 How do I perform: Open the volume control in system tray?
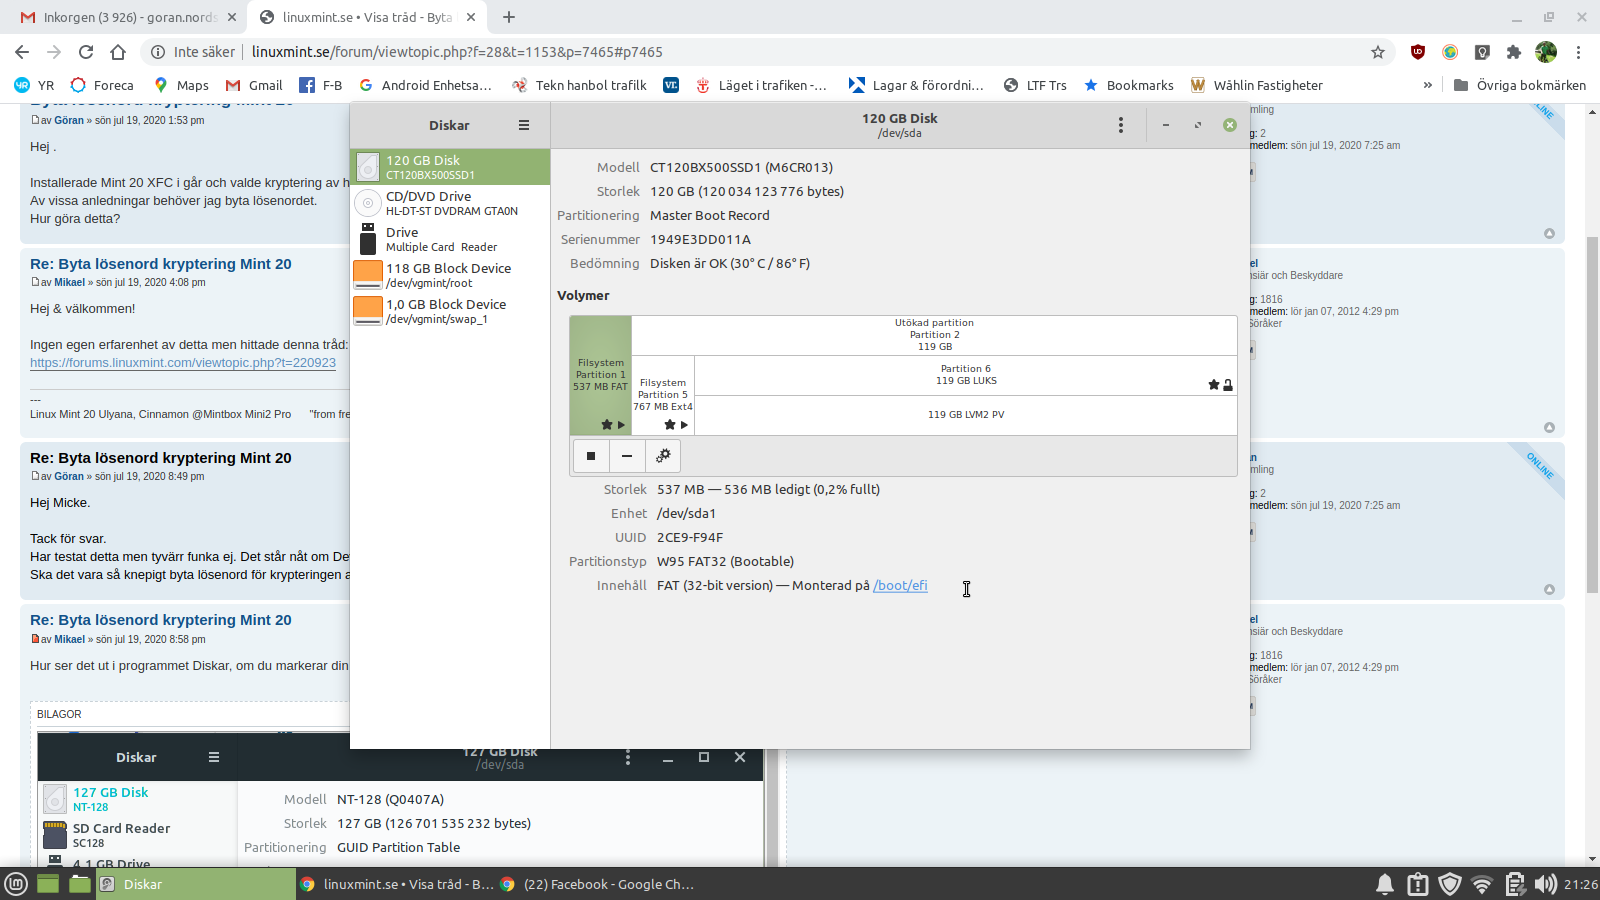click(1545, 884)
